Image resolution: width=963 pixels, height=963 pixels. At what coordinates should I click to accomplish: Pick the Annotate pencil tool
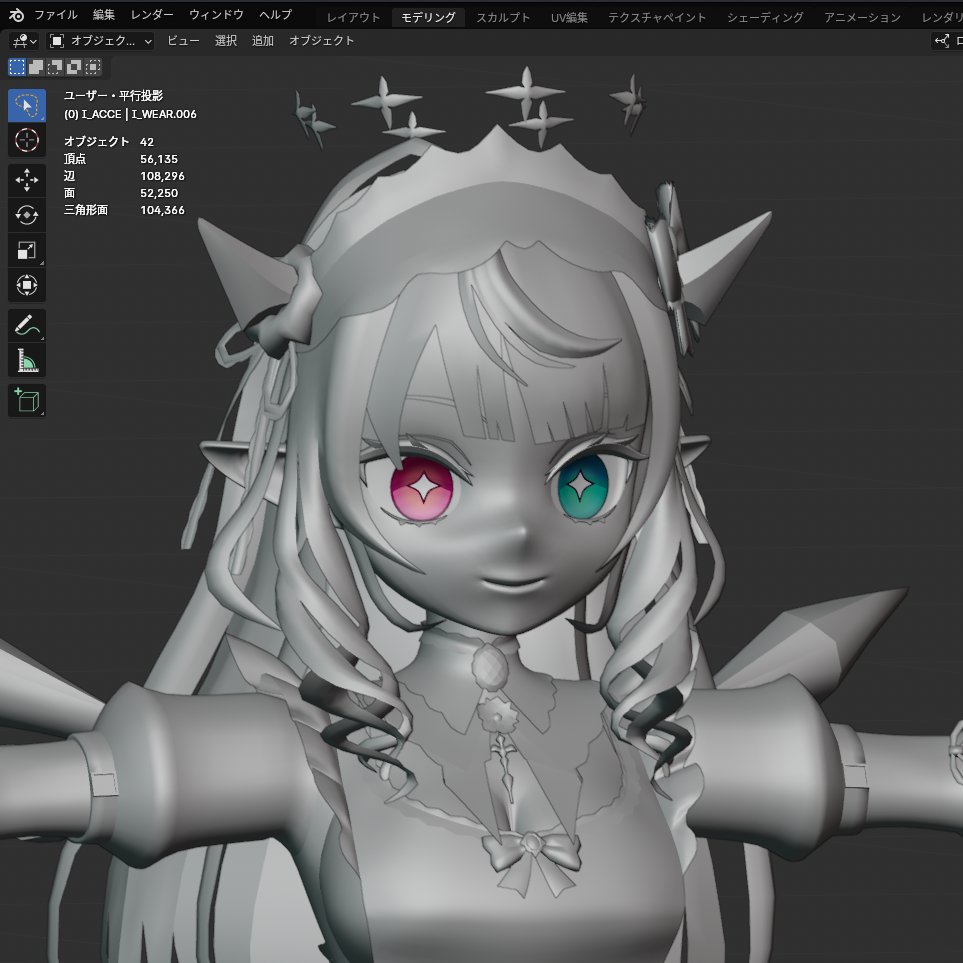click(26, 326)
